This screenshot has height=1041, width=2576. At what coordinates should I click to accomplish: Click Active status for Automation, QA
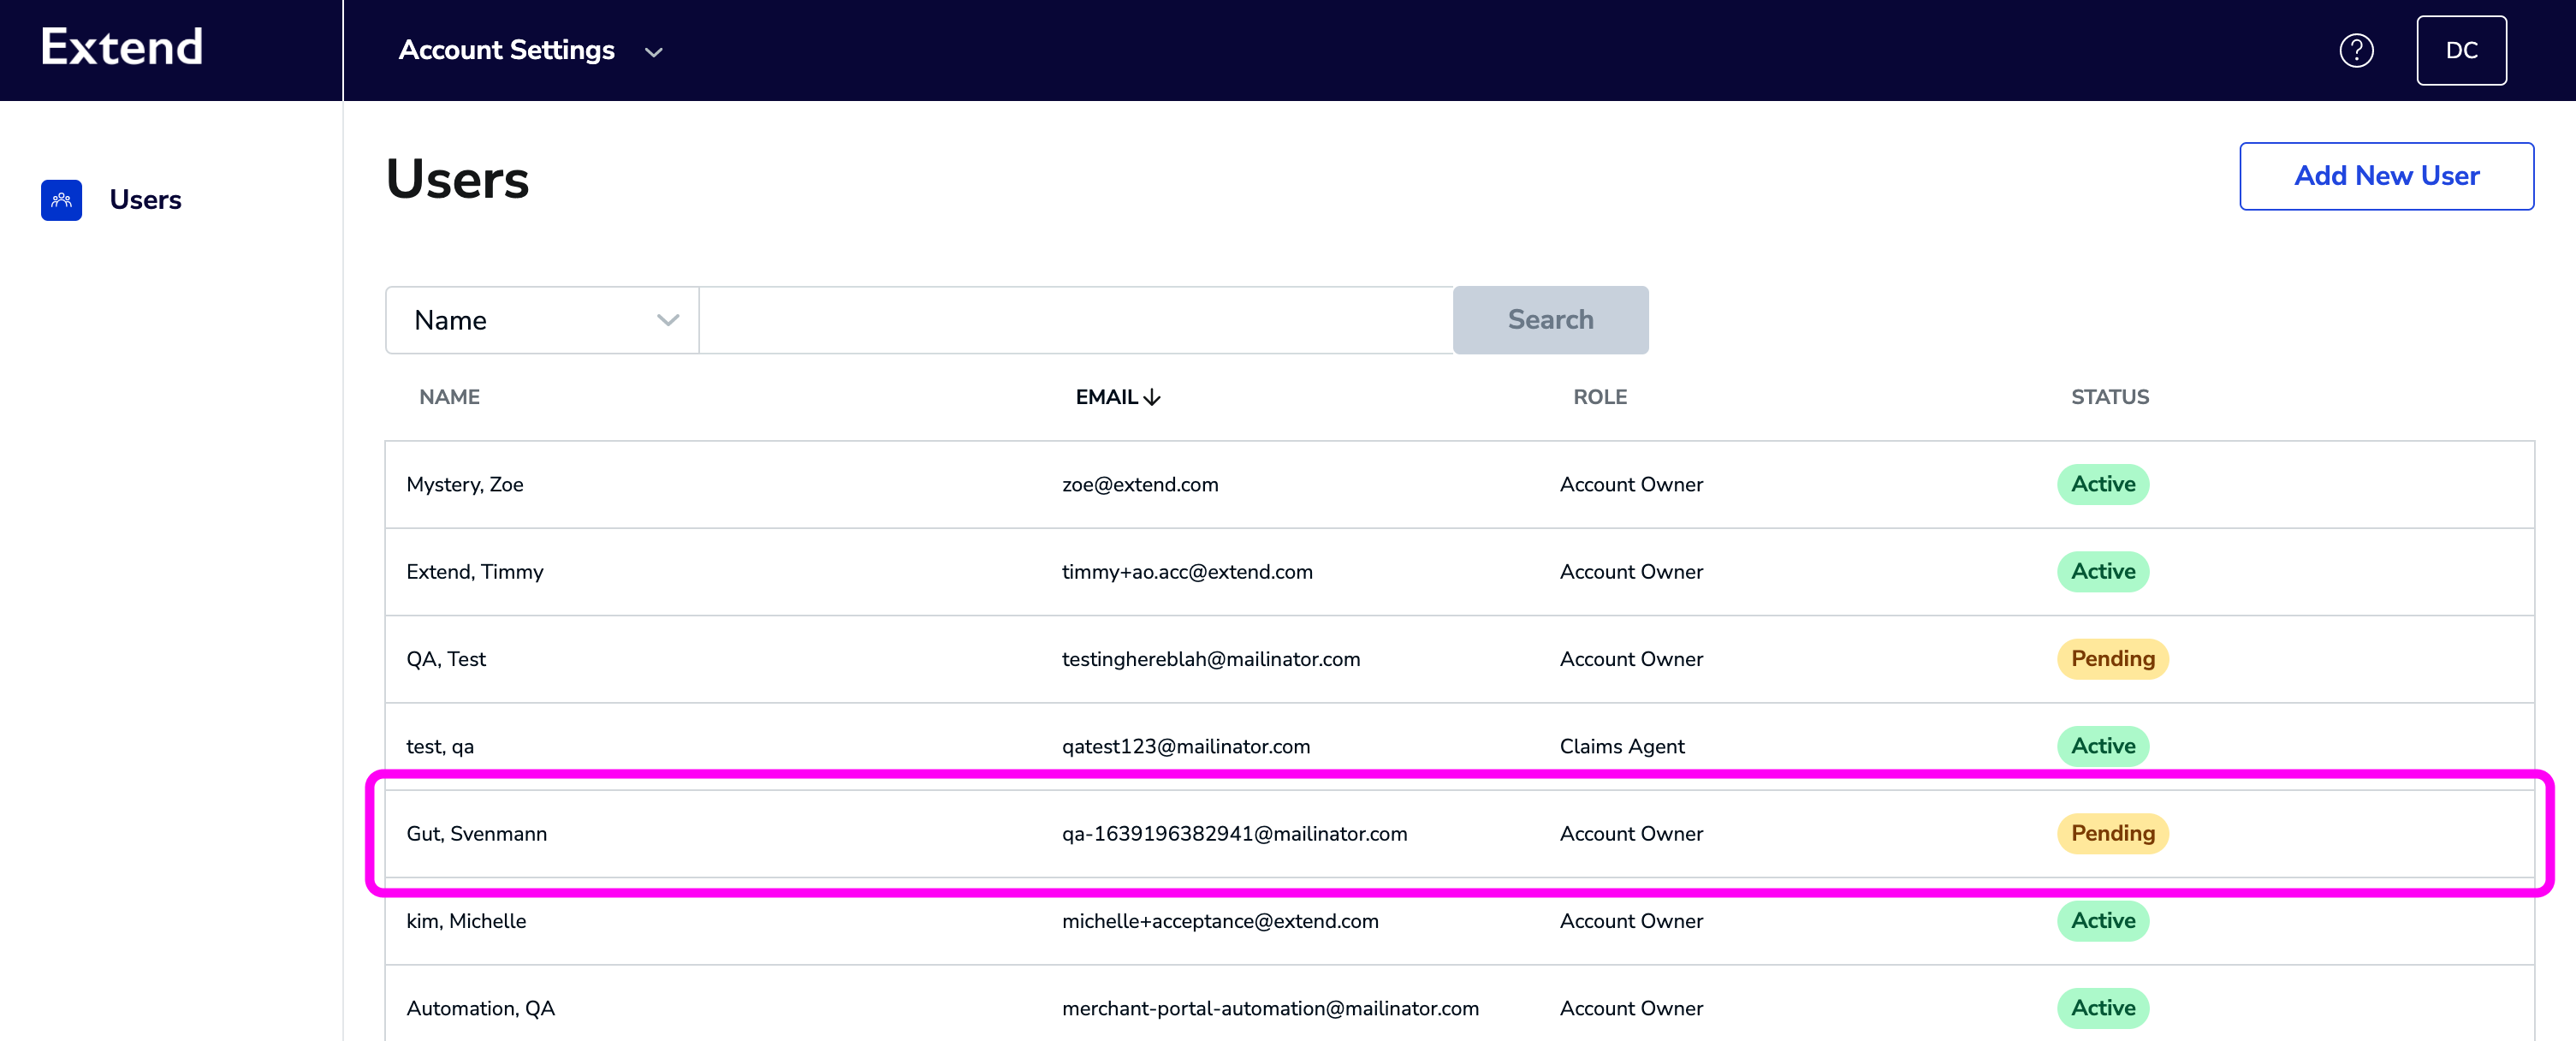click(x=2103, y=1008)
